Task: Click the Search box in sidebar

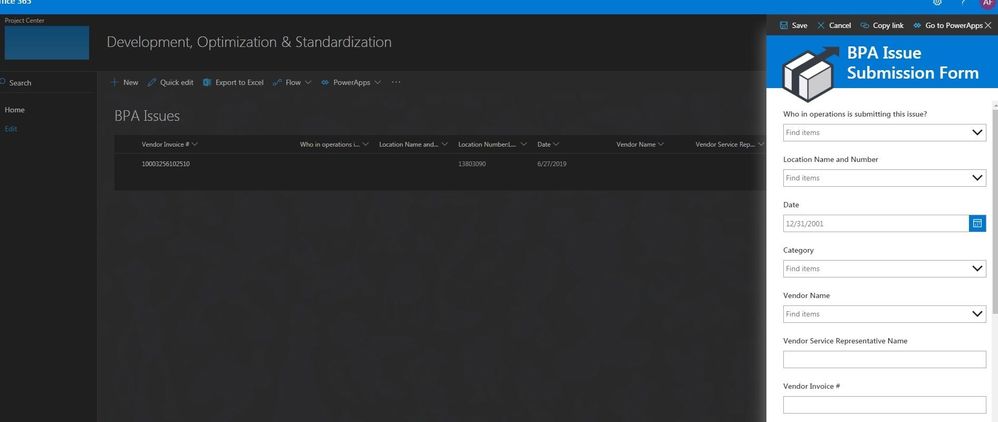Action: (48, 83)
